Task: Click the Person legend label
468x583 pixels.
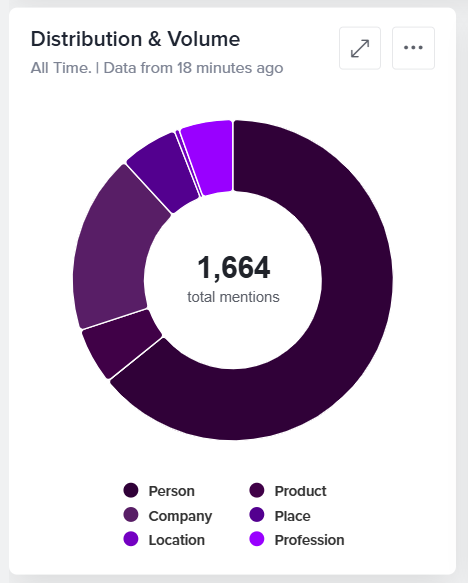Action: click(171, 491)
